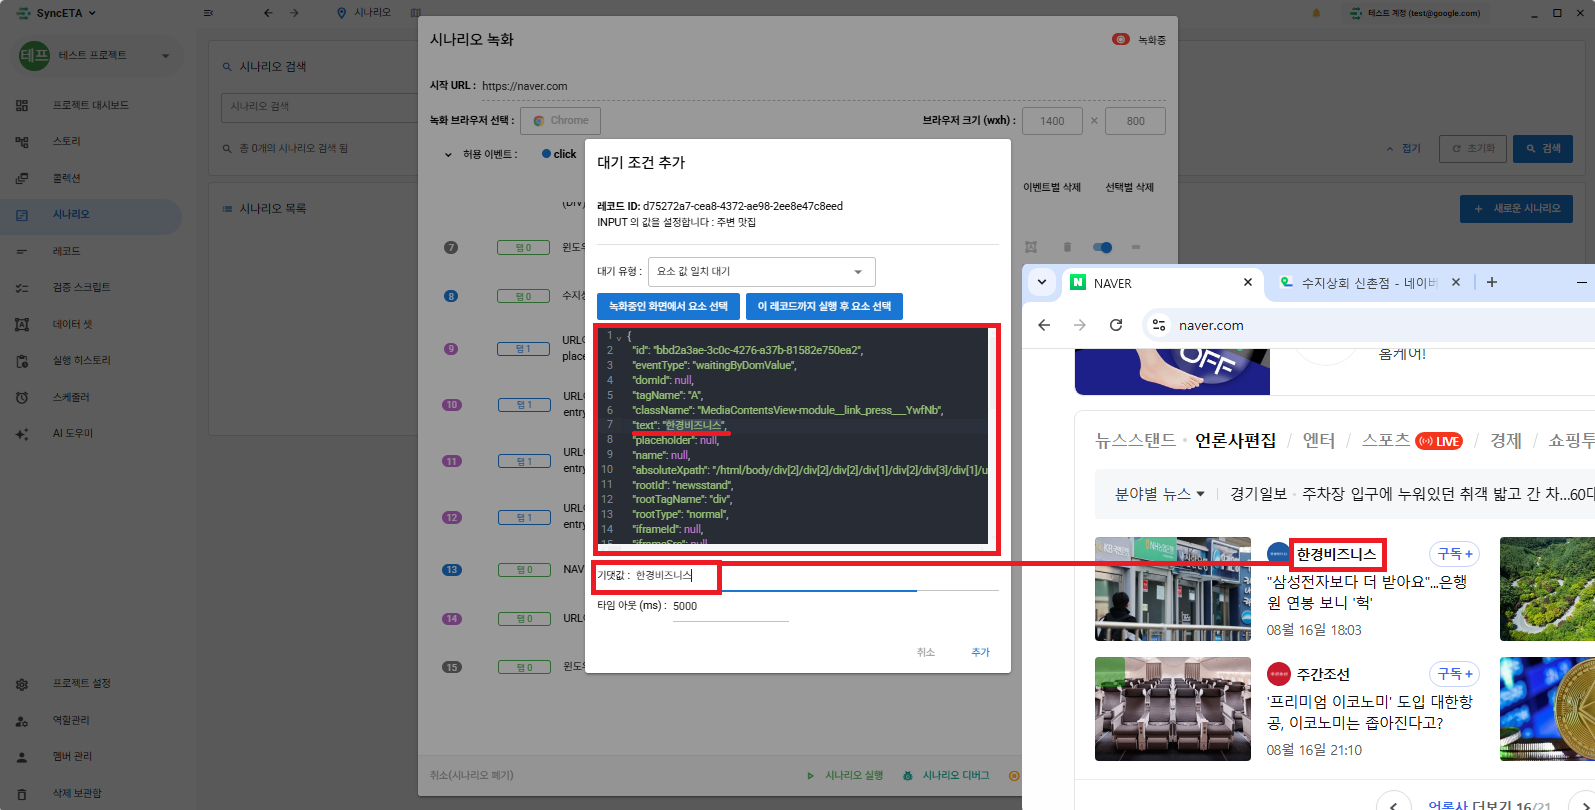This screenshot has height=810, width=1595.
Task: Click the 한경비즈니스 press name link
Action: (x=1336, y=554)
